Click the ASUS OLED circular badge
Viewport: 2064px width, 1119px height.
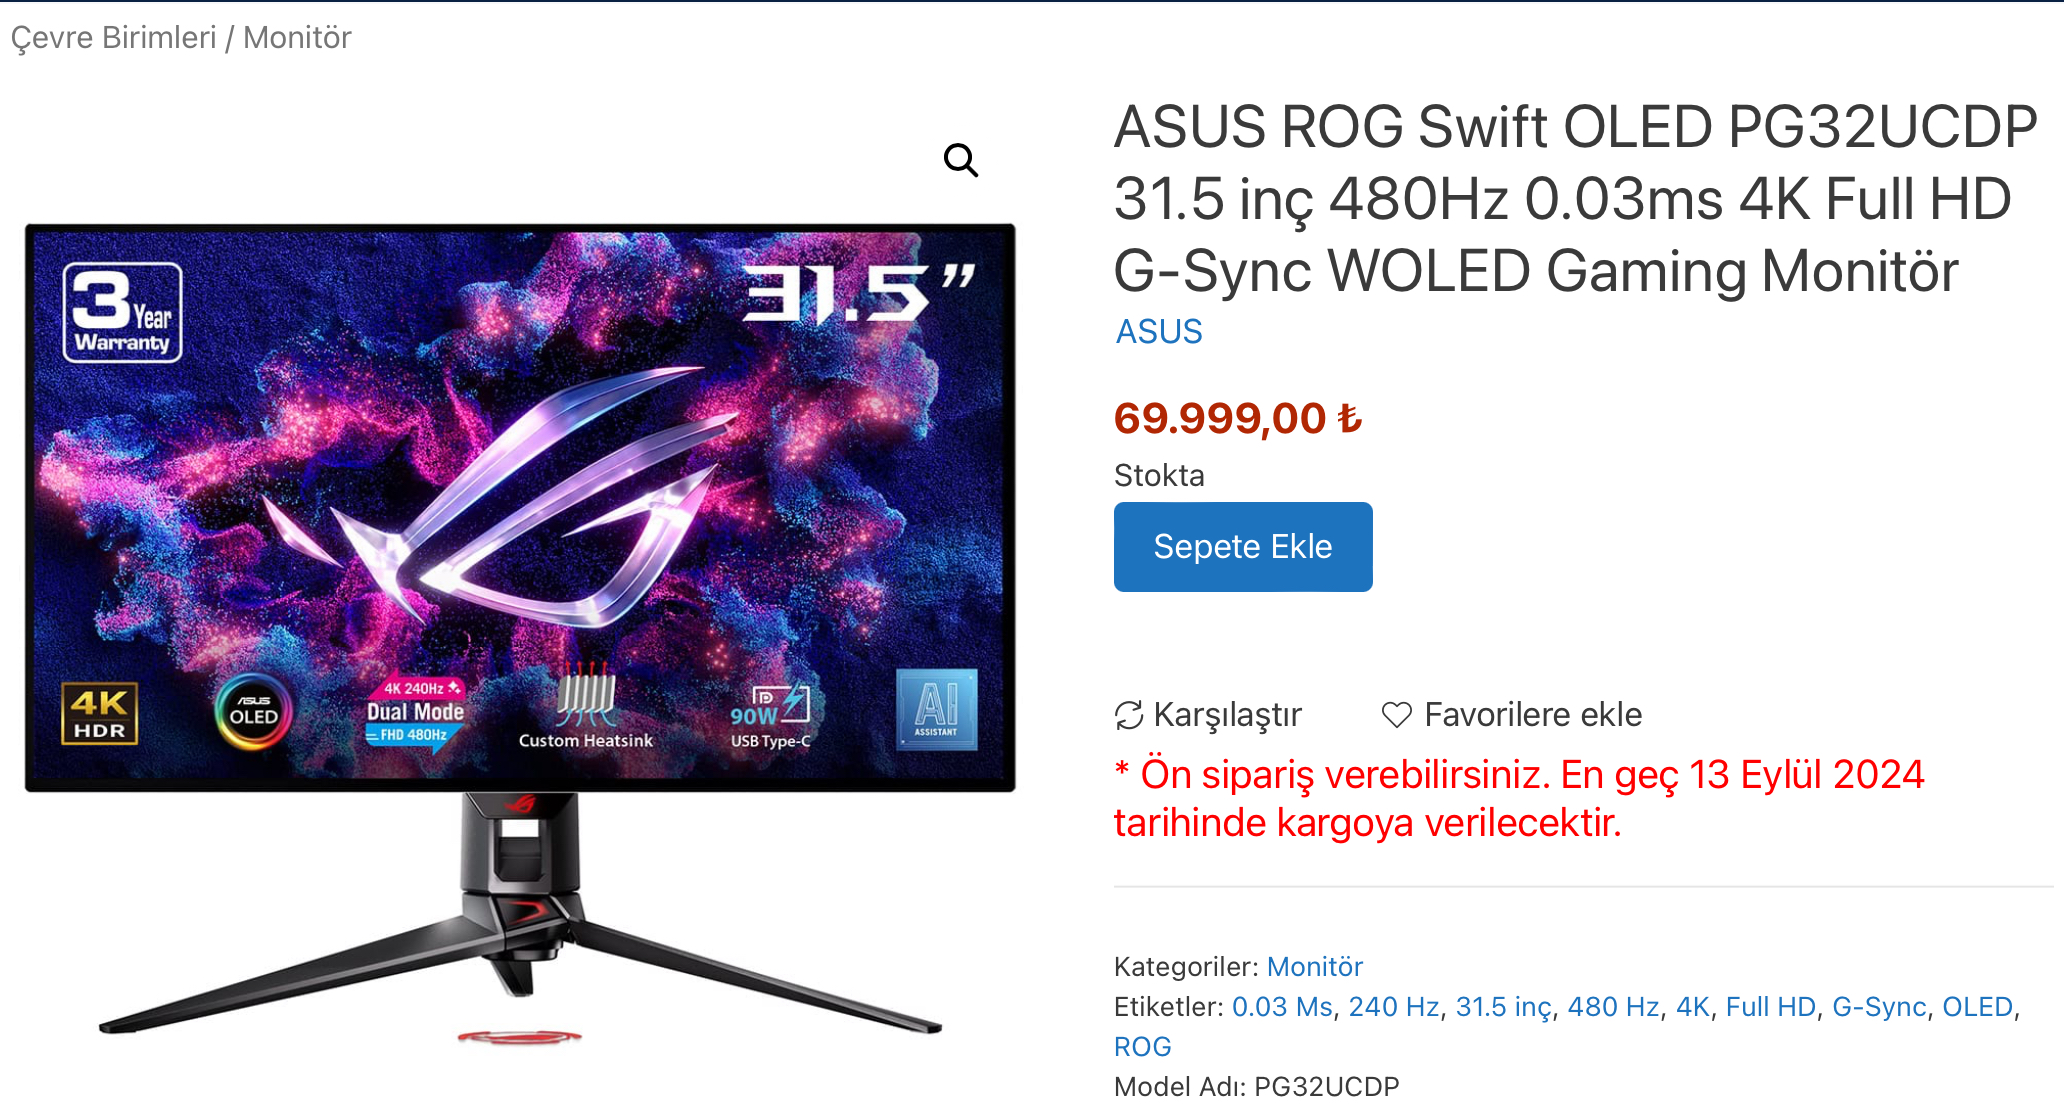[x=254, y=712]
